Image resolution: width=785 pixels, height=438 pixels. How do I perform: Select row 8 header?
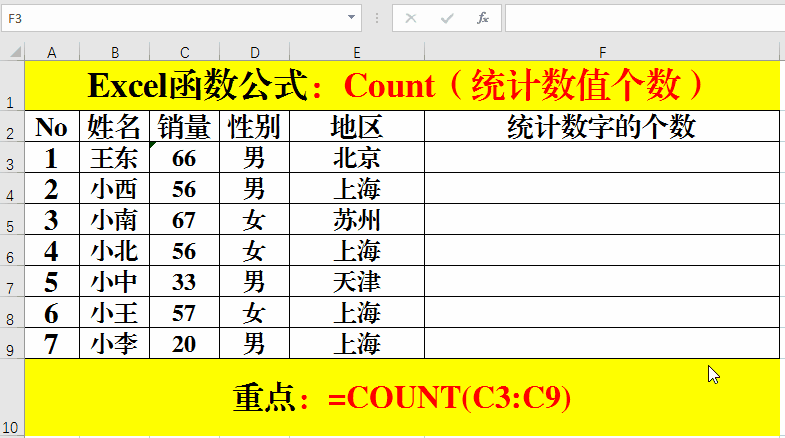coord(12,312)
